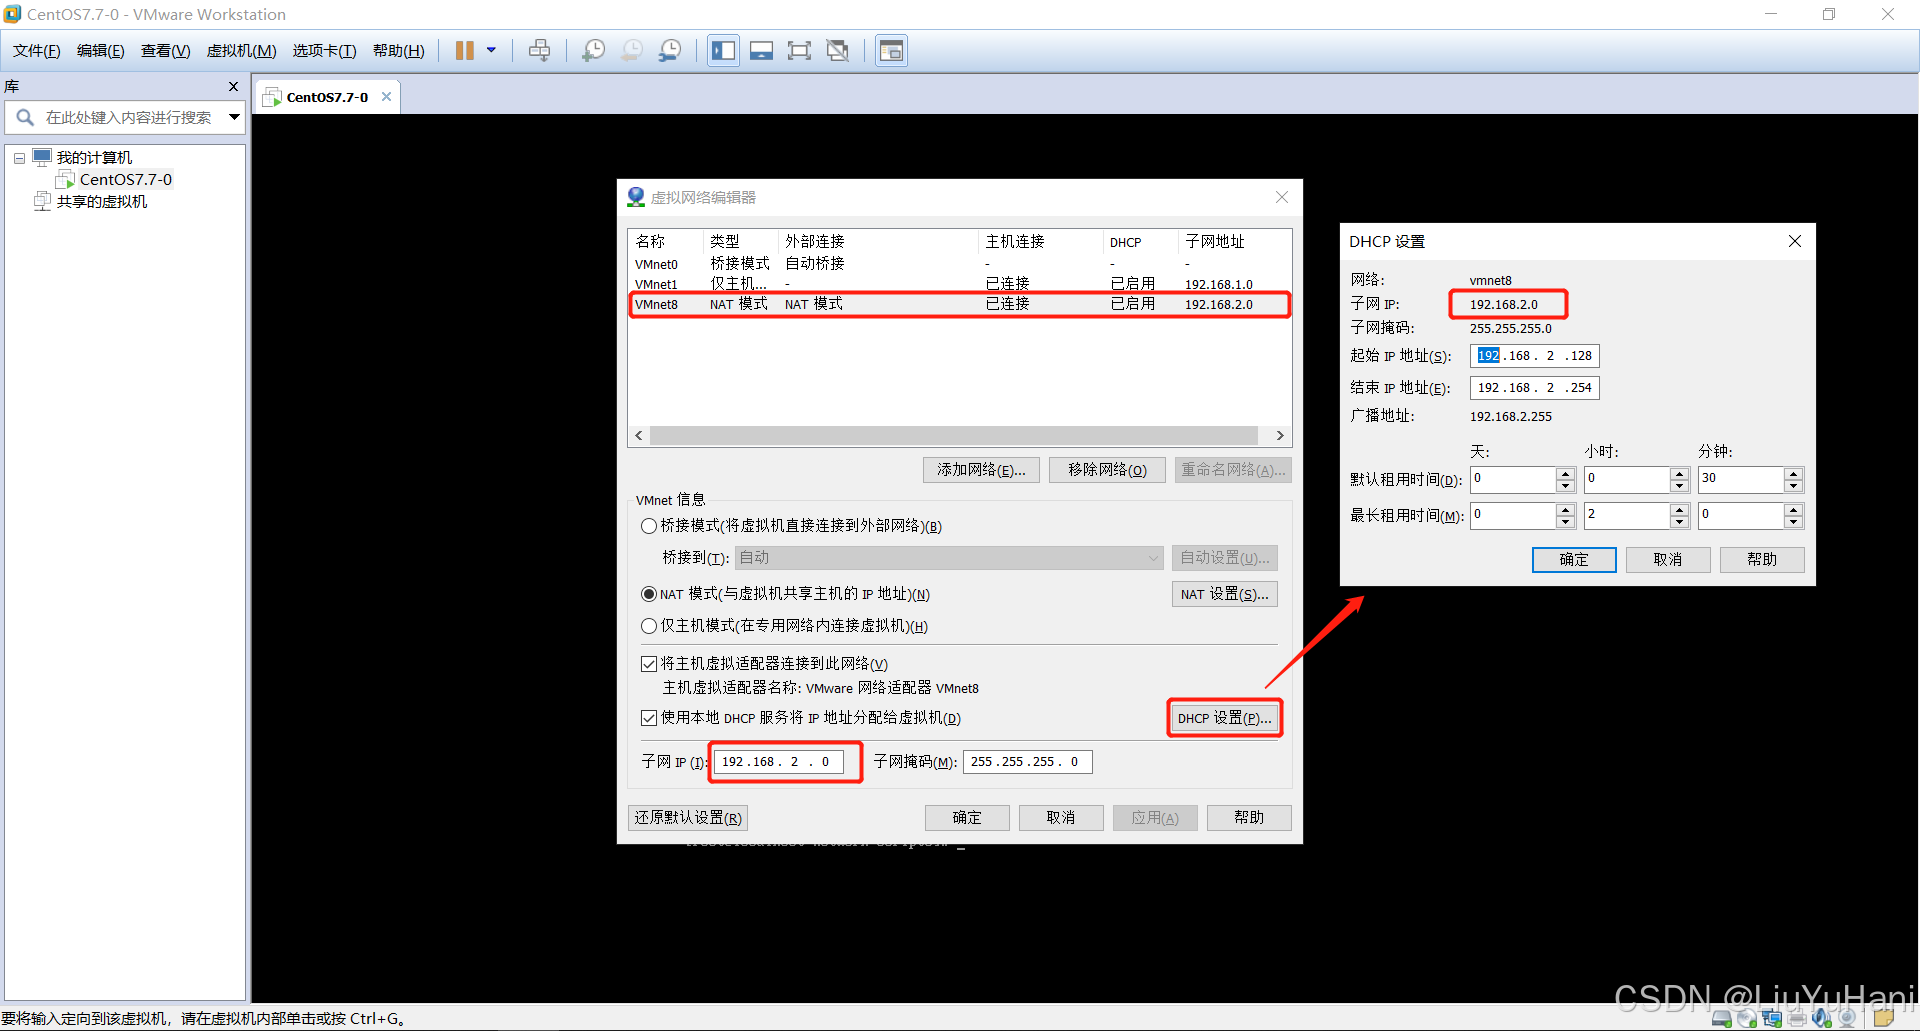The width and height of the screenshot is (1920, 1031).
Task: Click the network adapter status icon
Action: [1772, 1019]
